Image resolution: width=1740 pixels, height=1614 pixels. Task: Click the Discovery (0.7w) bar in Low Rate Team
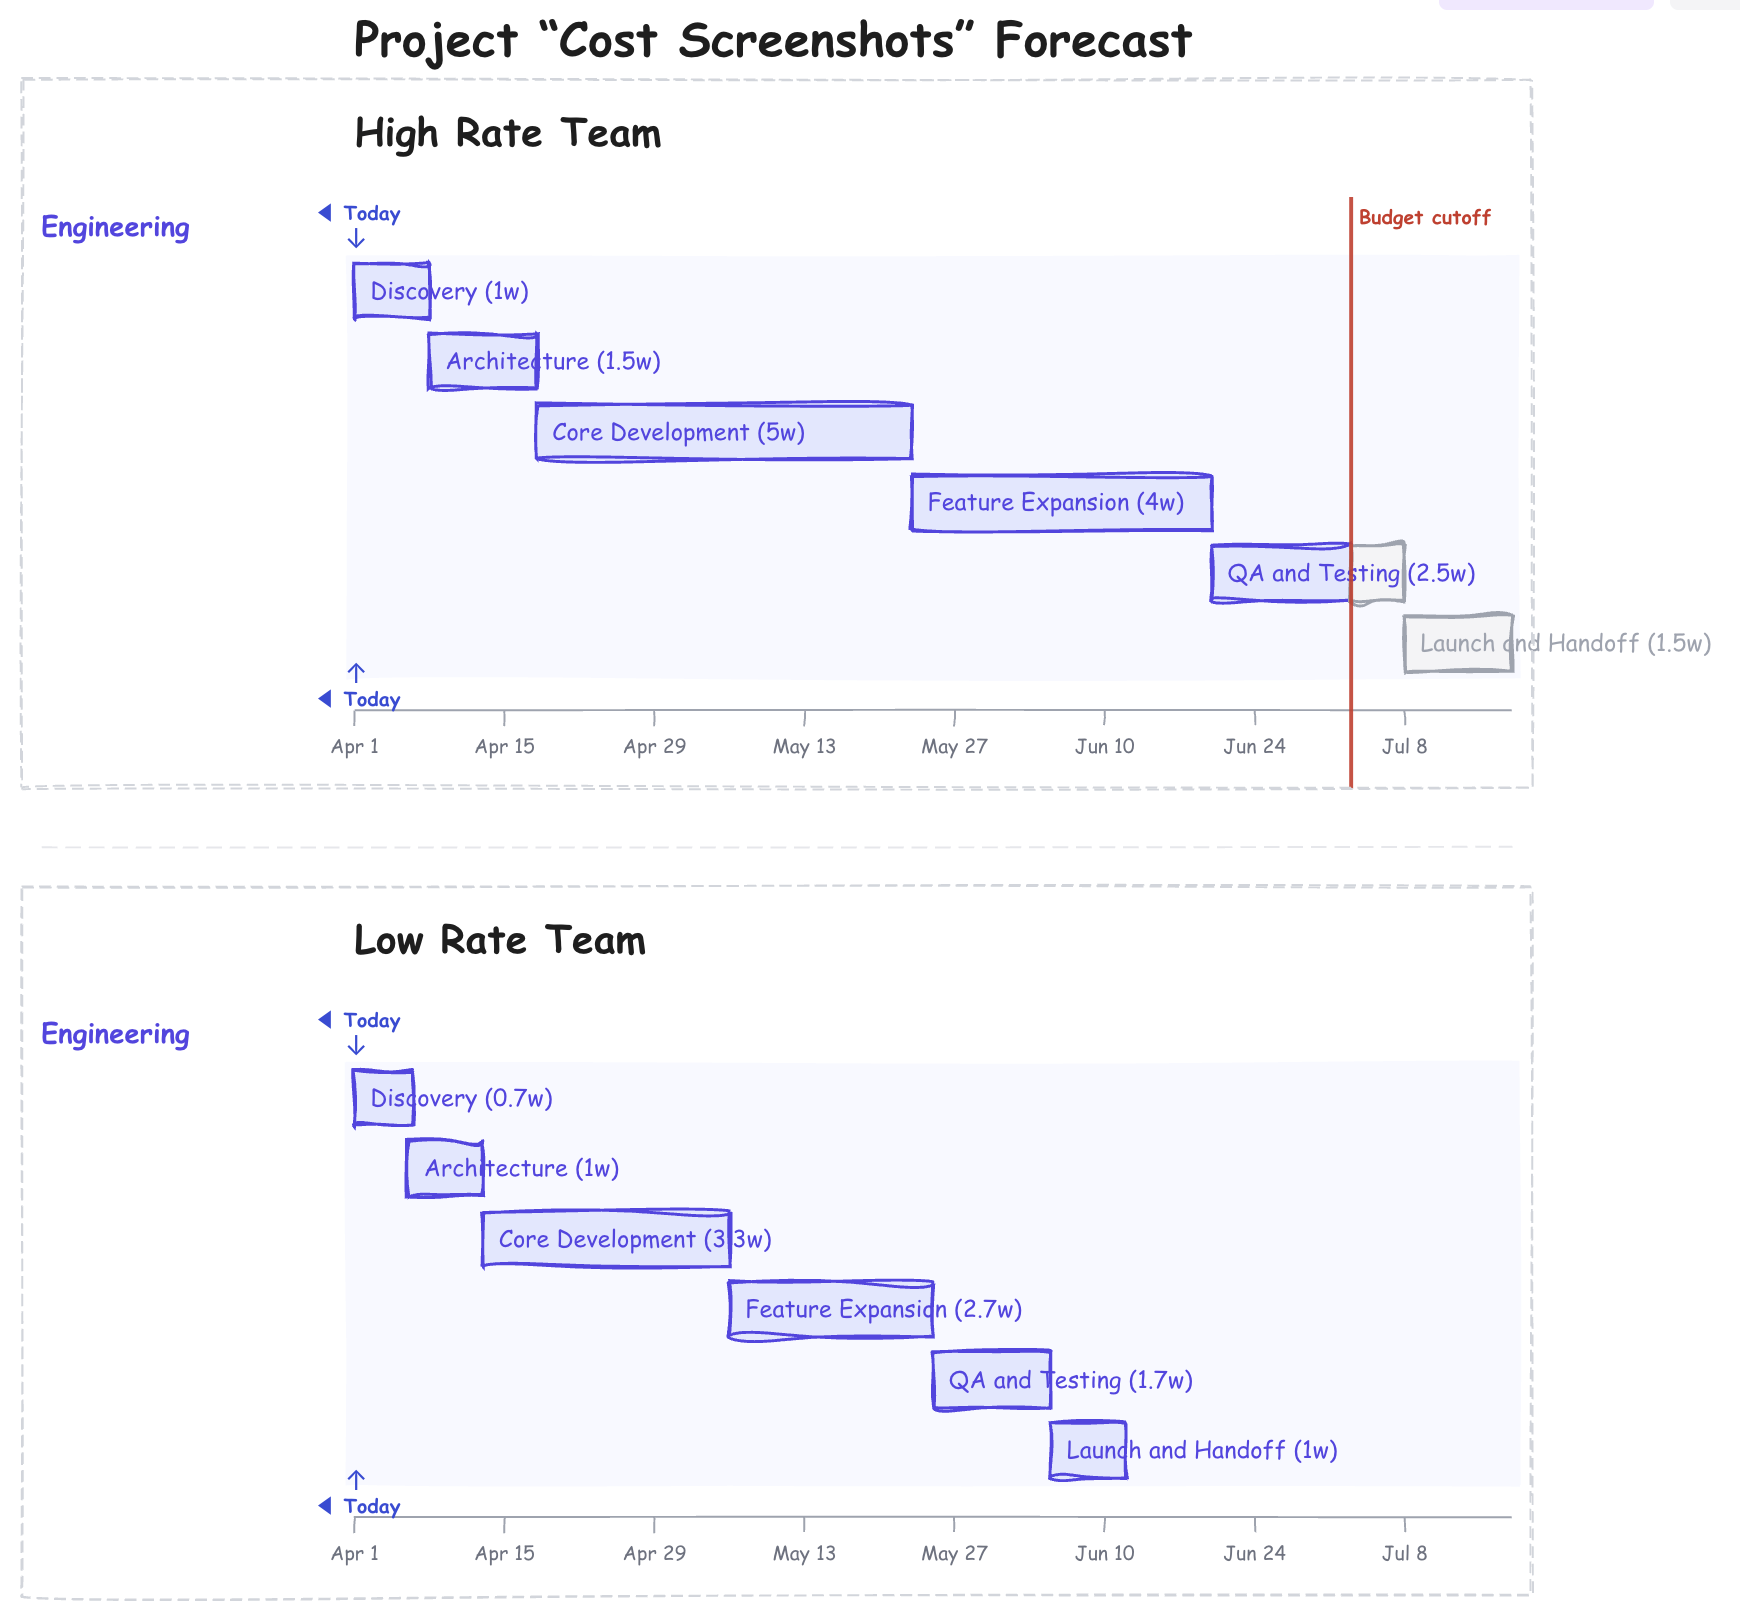(x=383, y=1098)
